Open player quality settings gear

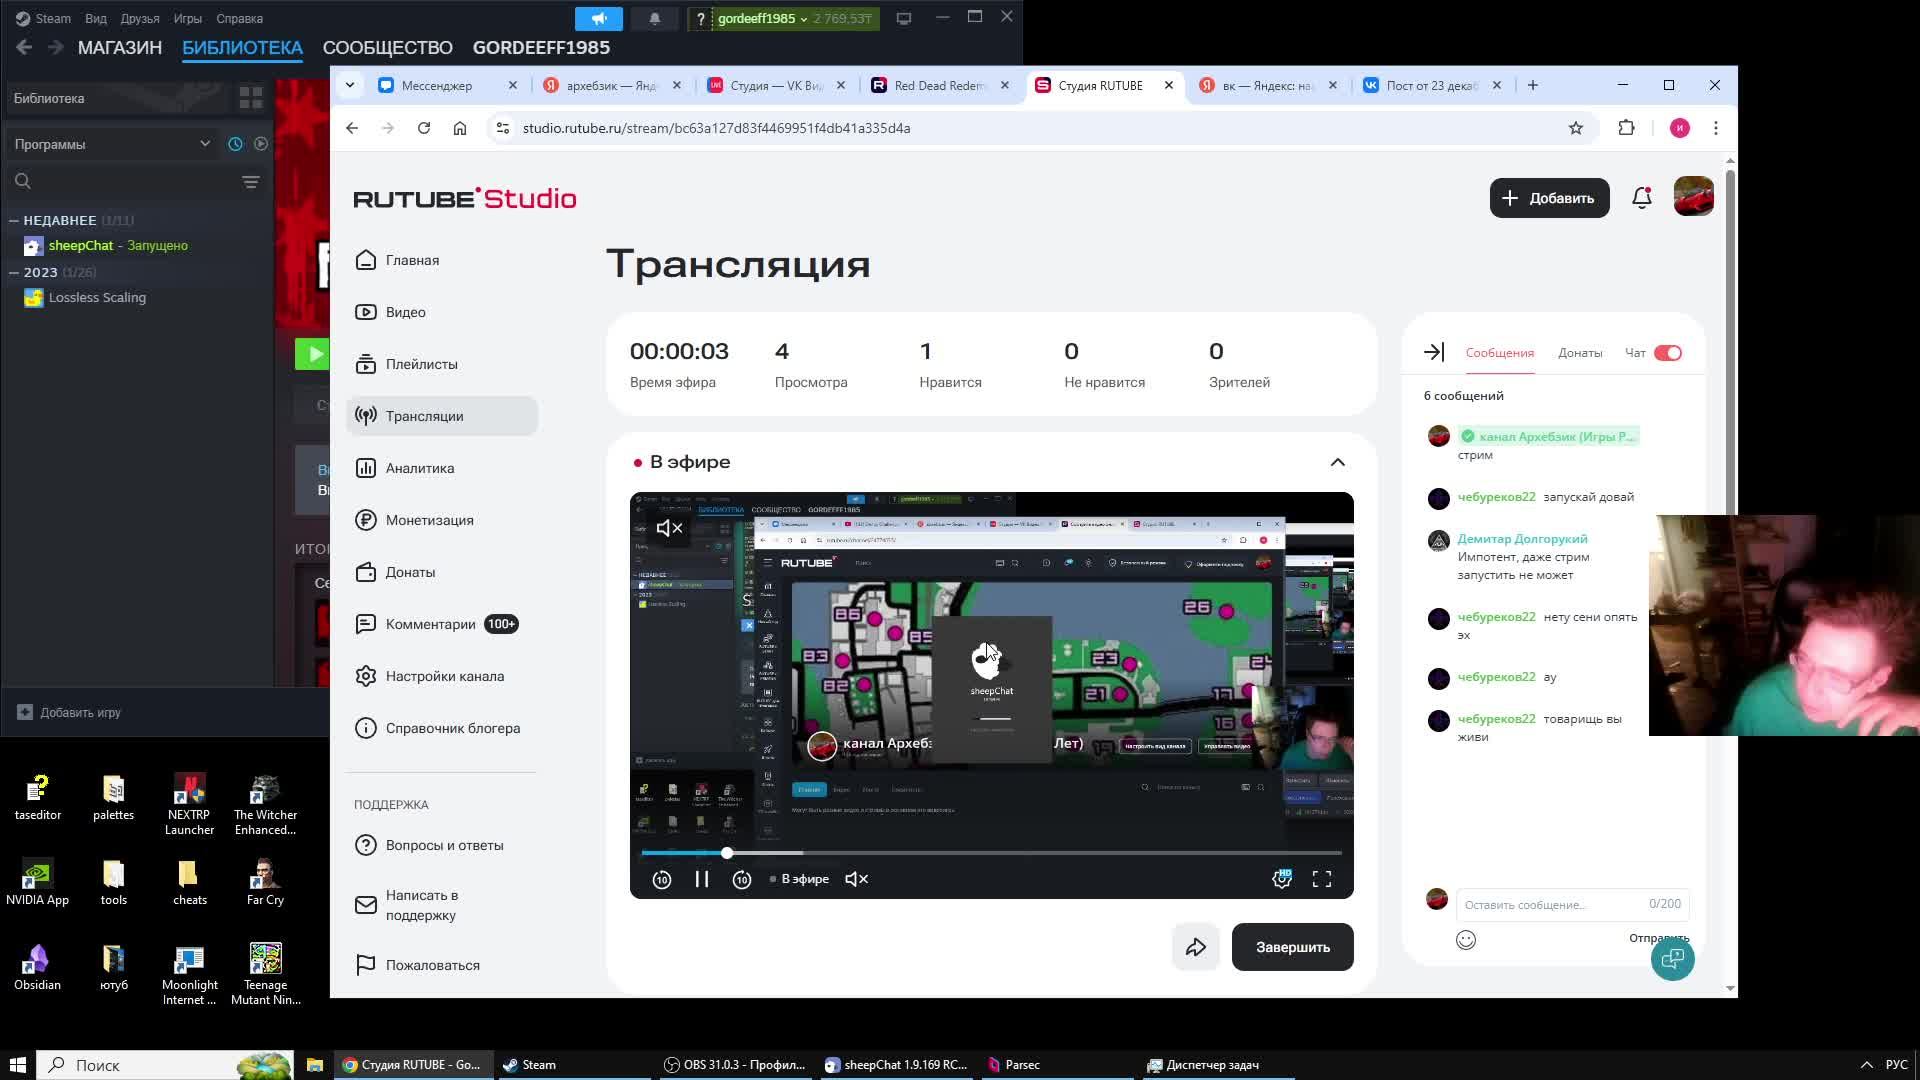point(1281,879)
